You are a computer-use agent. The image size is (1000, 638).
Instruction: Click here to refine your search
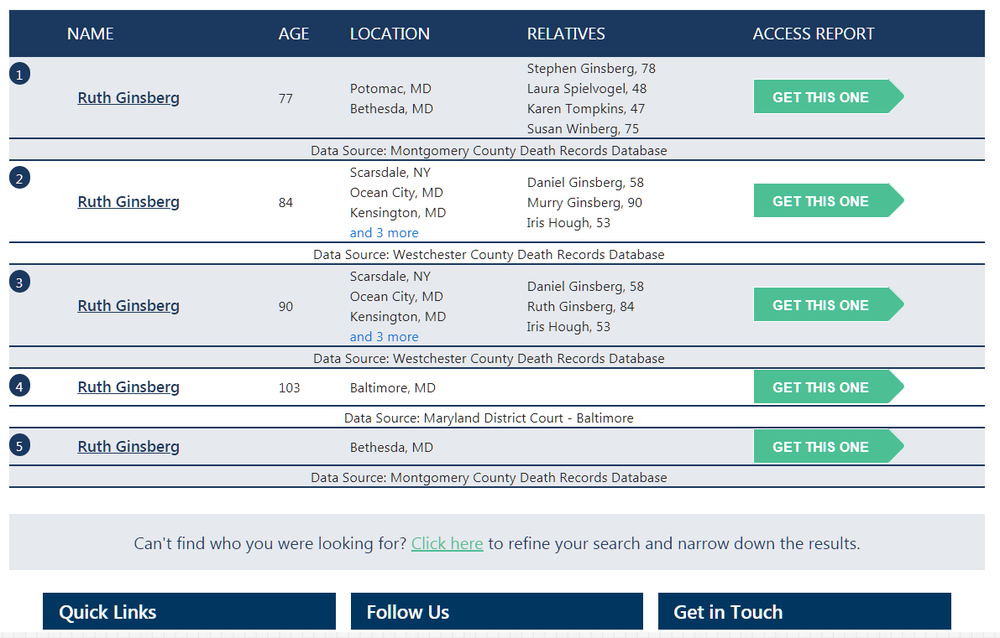447,544
